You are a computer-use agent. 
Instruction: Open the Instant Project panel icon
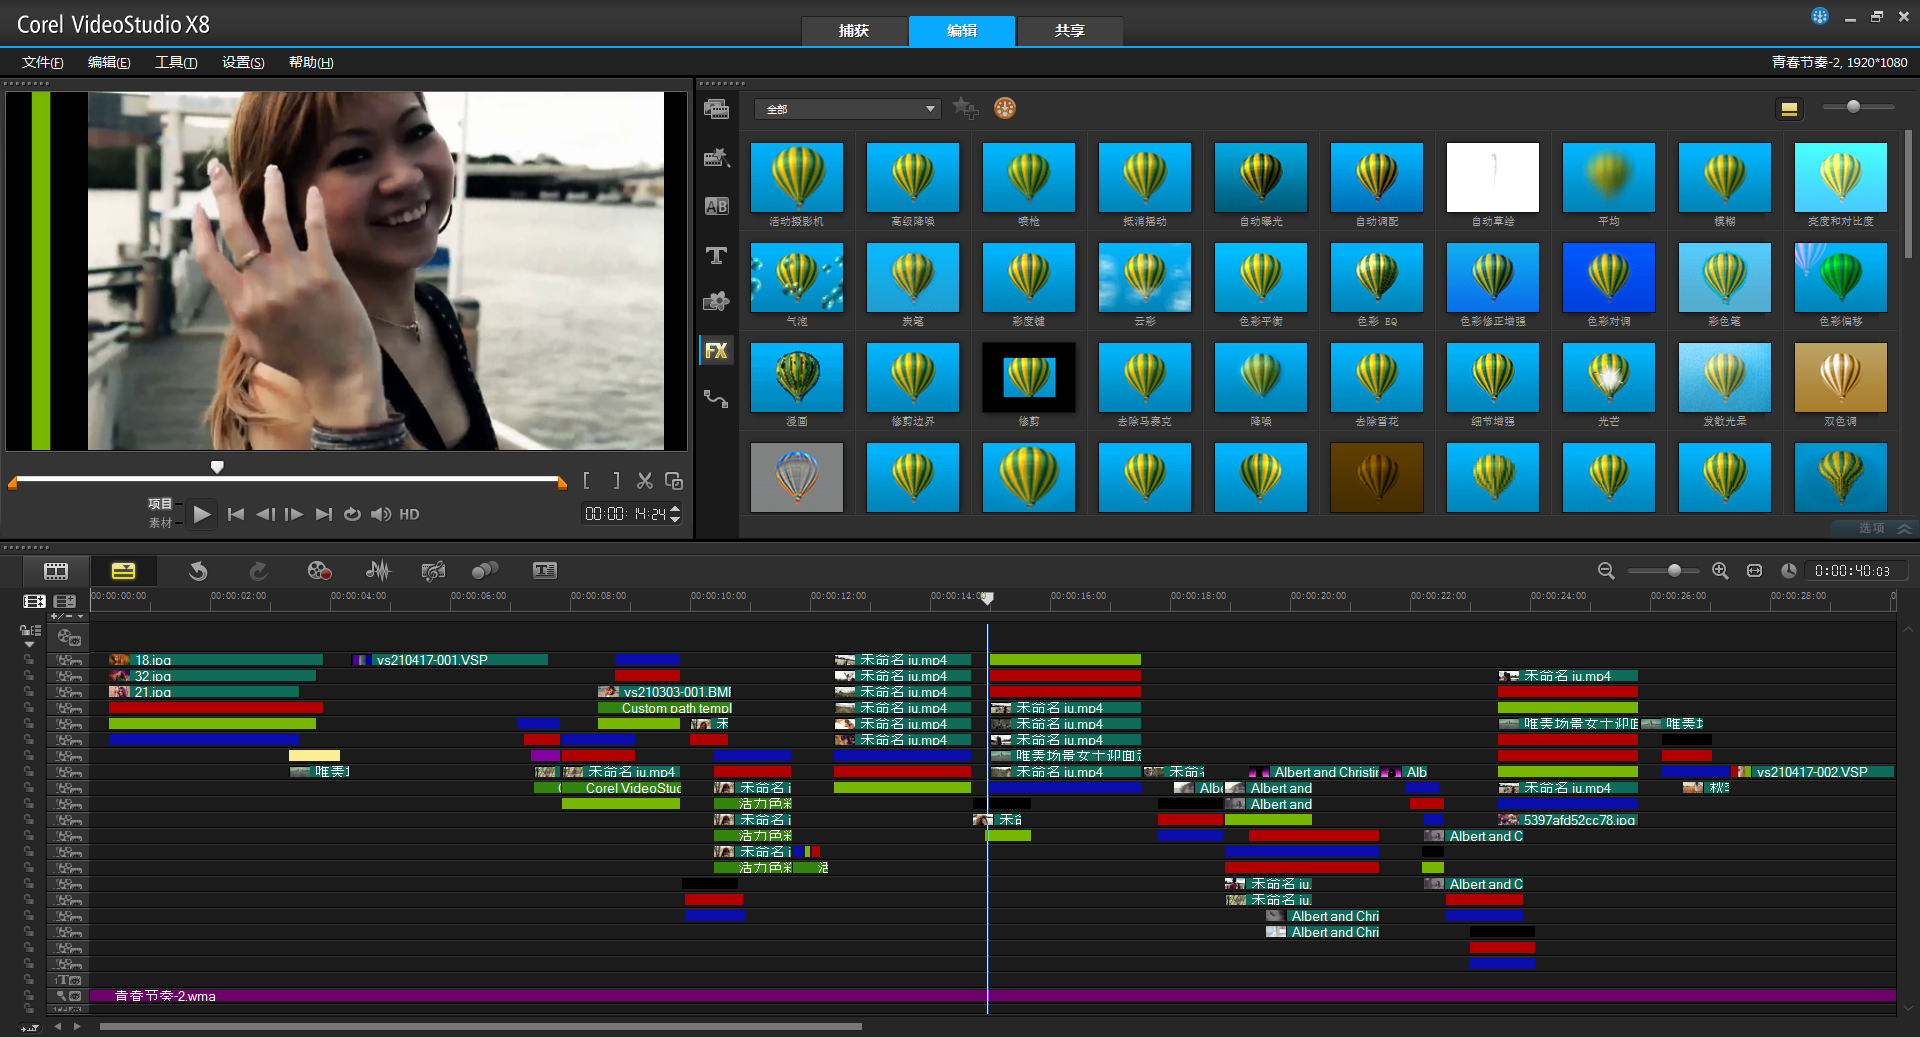pos(716,157)
